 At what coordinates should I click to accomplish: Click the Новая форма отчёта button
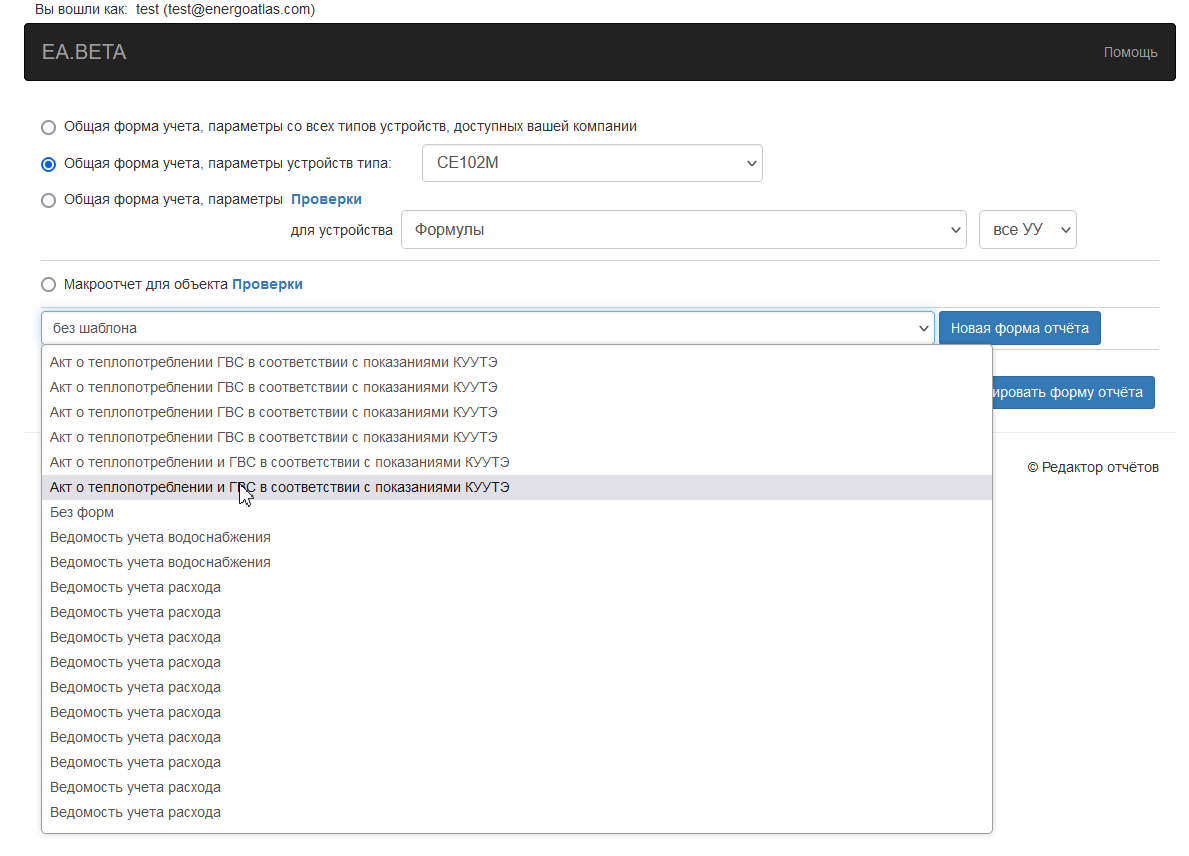coord(1019,328)
